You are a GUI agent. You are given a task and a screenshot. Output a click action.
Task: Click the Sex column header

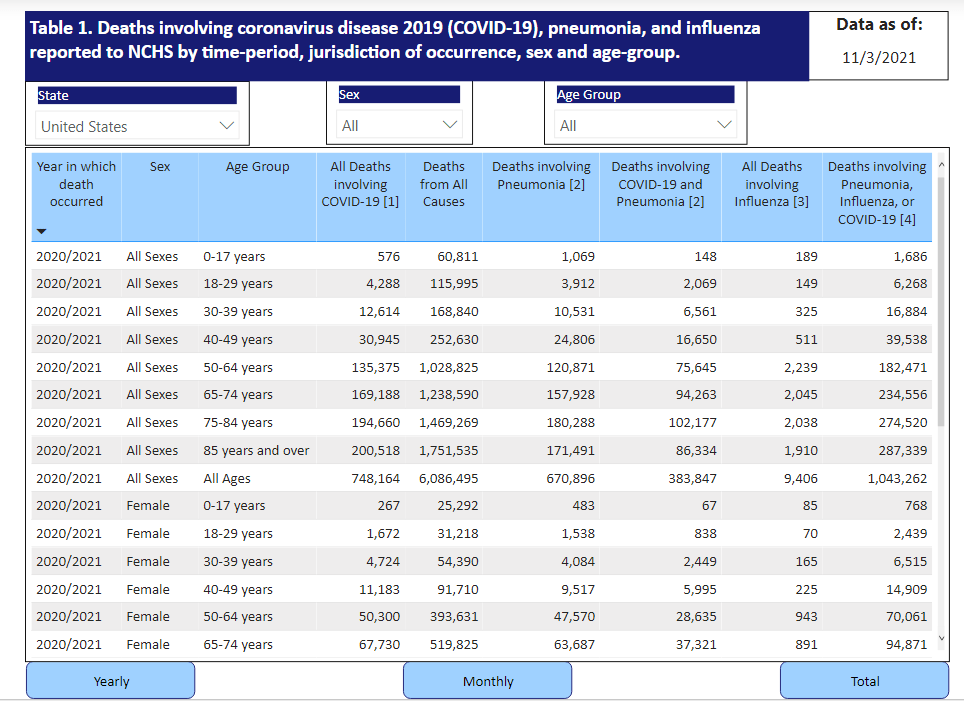[160, 167]
